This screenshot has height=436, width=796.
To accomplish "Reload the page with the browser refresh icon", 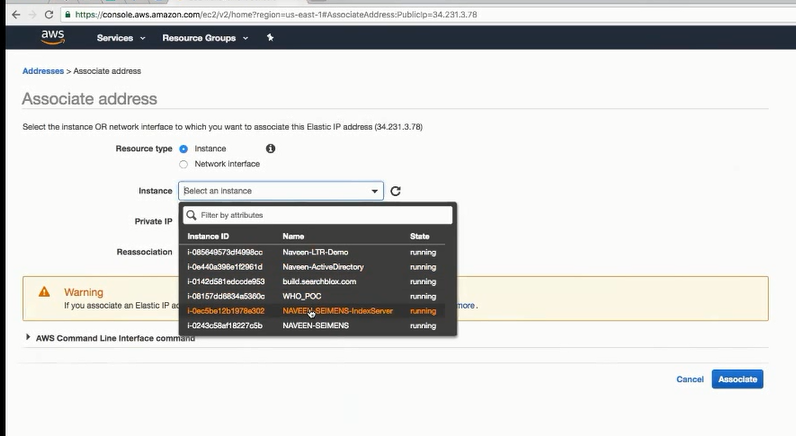I will 49,15.
